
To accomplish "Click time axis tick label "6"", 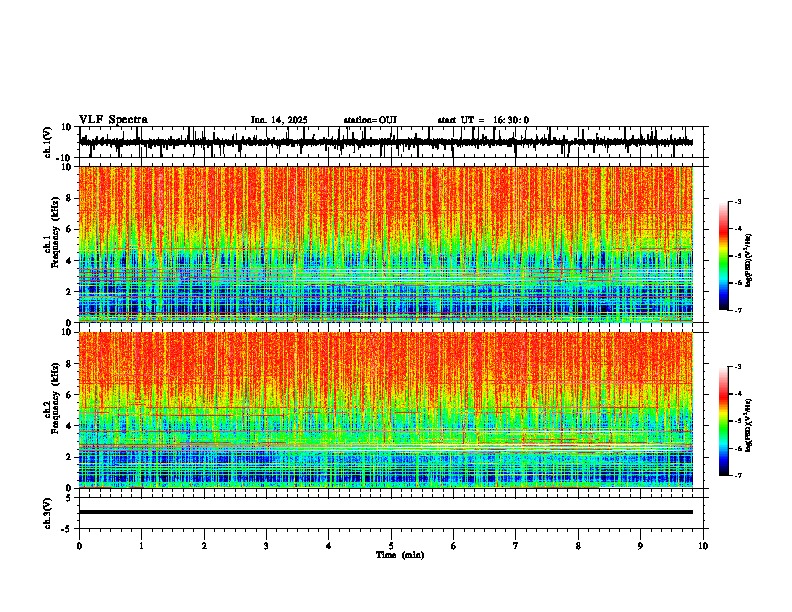I will [x=454, y=546].
